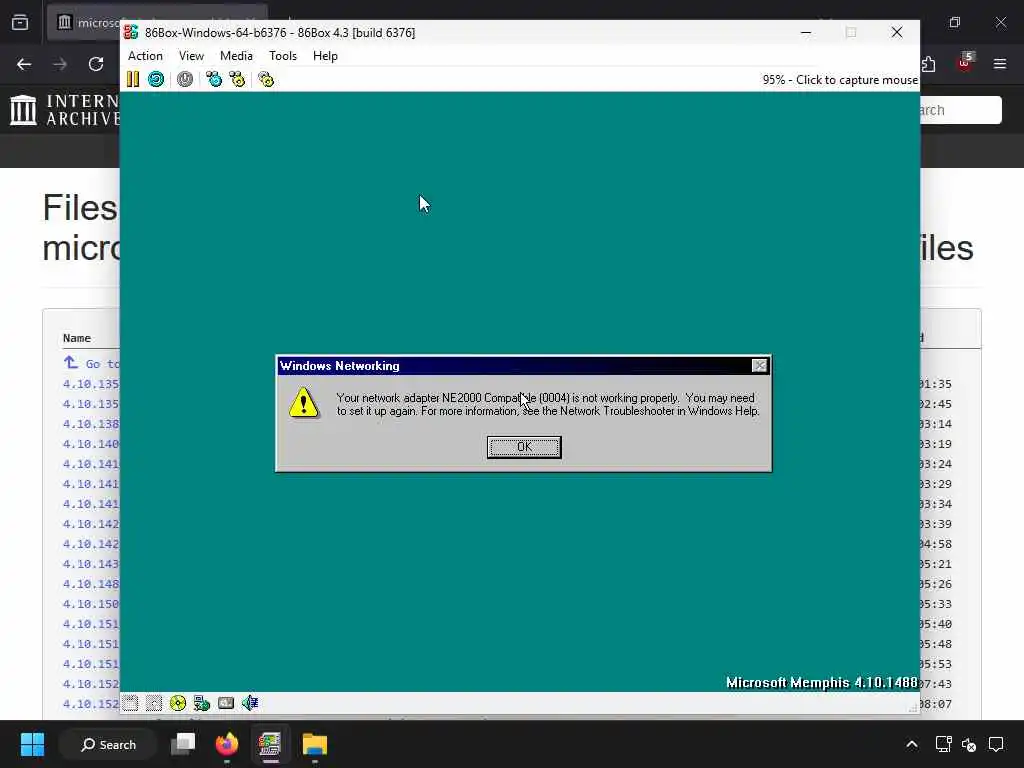Click the muted volume tray icon
This screenshot has width=1024, height=768.
tap(969, 744)
